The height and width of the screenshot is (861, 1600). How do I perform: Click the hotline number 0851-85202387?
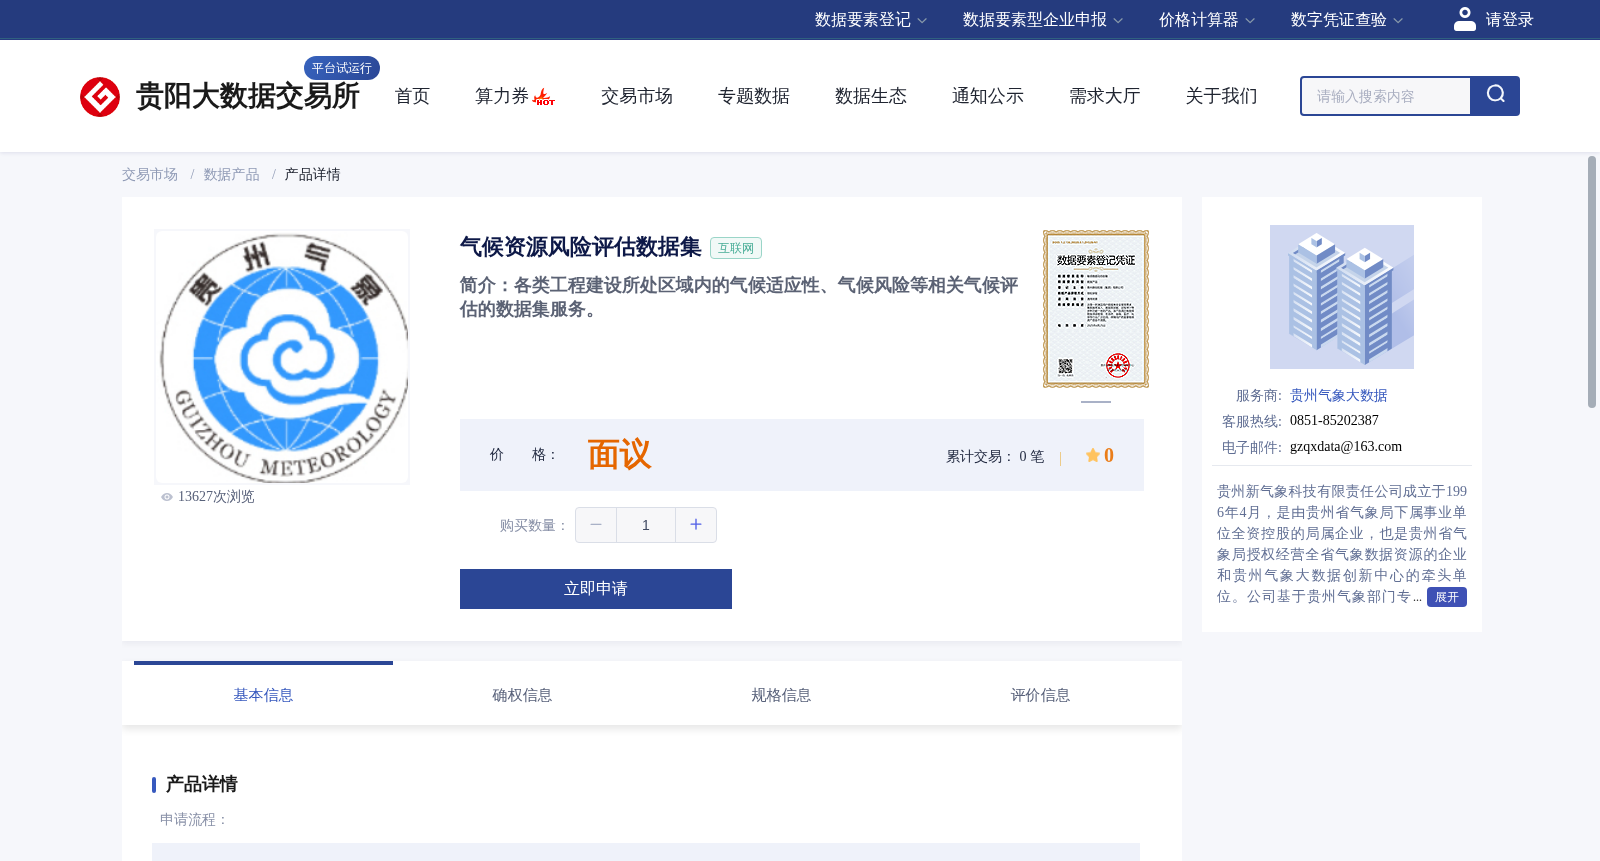click(1334, 421)
